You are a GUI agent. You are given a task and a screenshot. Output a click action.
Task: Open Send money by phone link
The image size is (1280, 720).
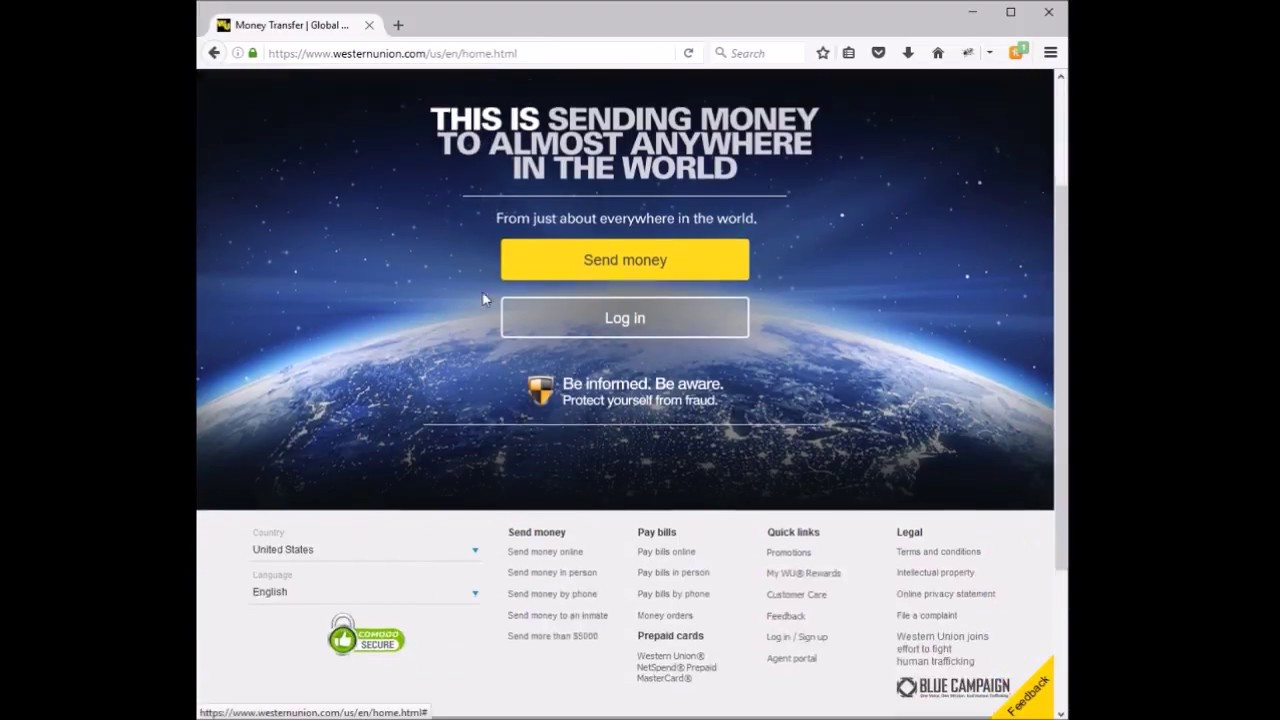click(x=552, y=594)
